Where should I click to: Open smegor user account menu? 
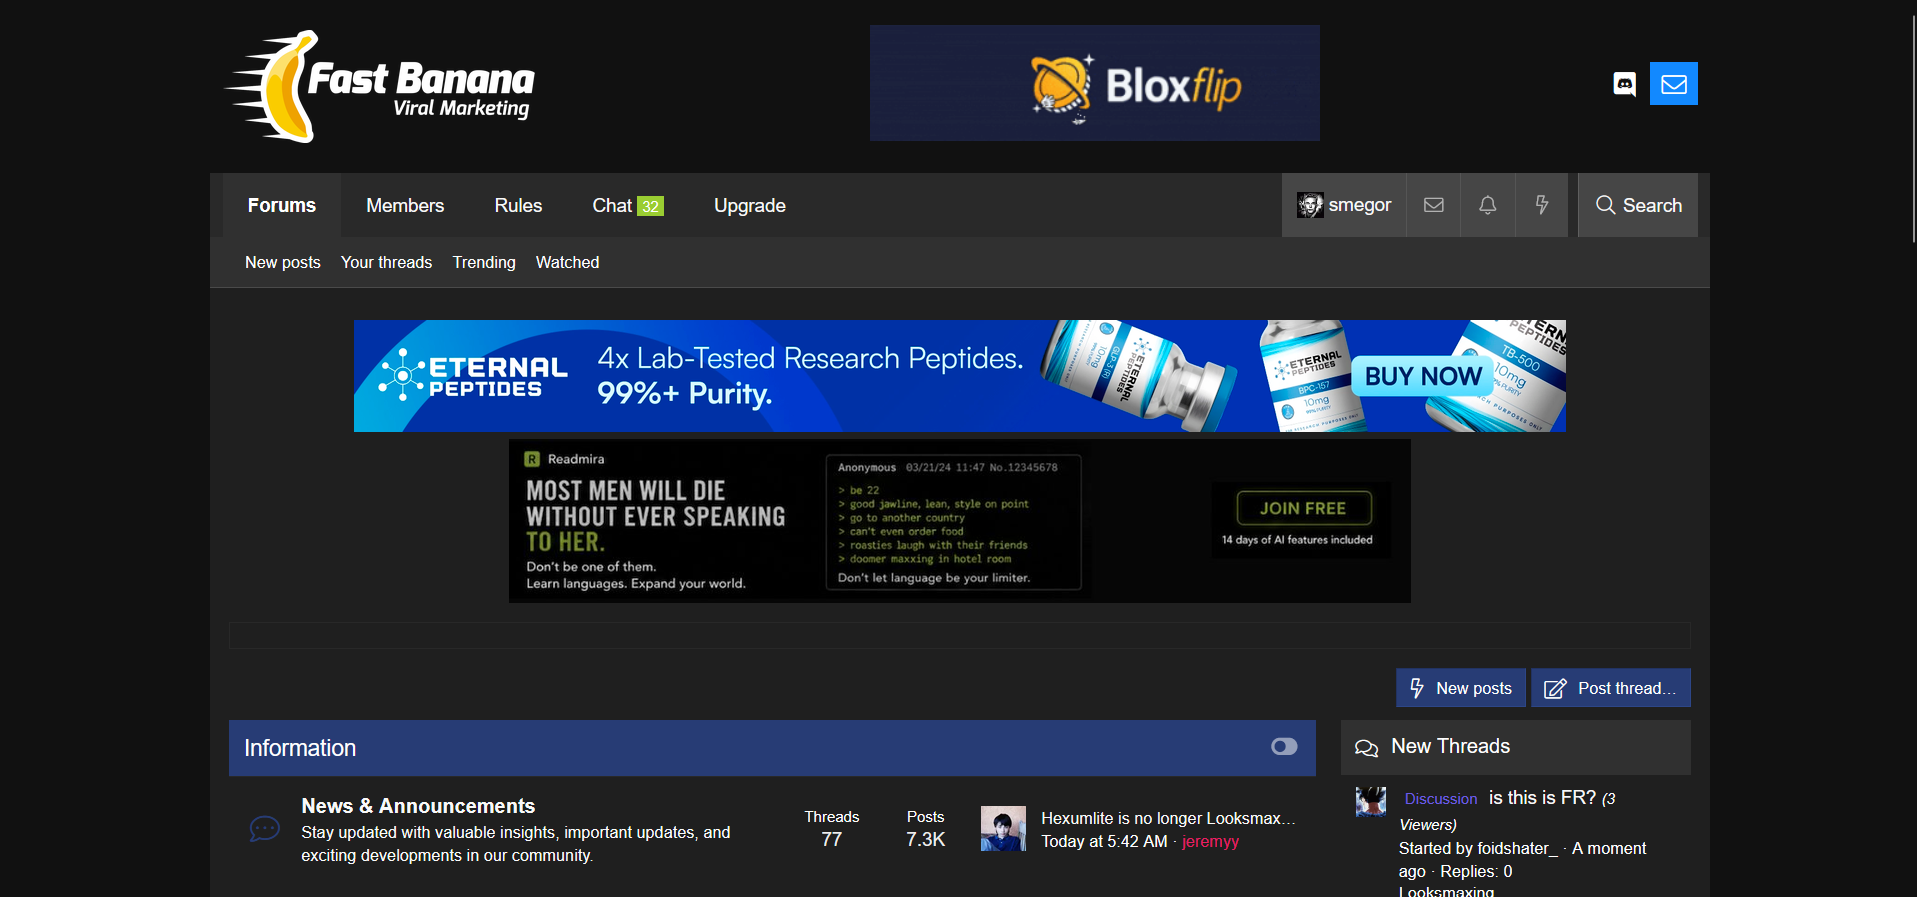[1344, 205]
